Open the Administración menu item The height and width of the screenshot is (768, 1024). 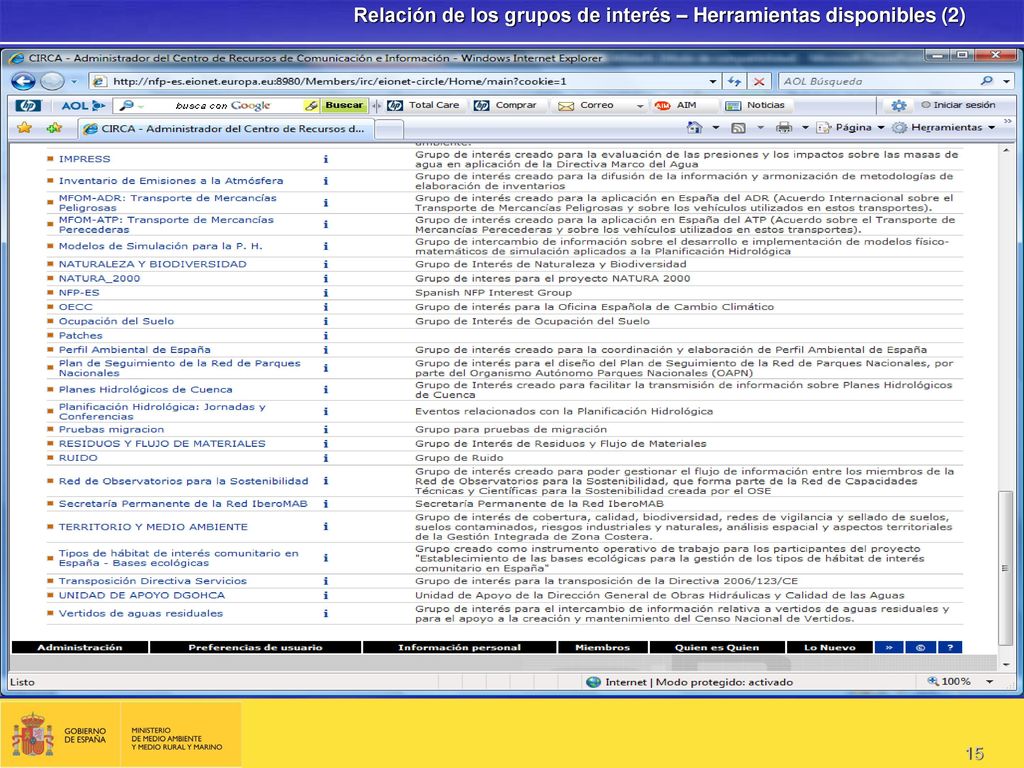click(x=80, y=647)
